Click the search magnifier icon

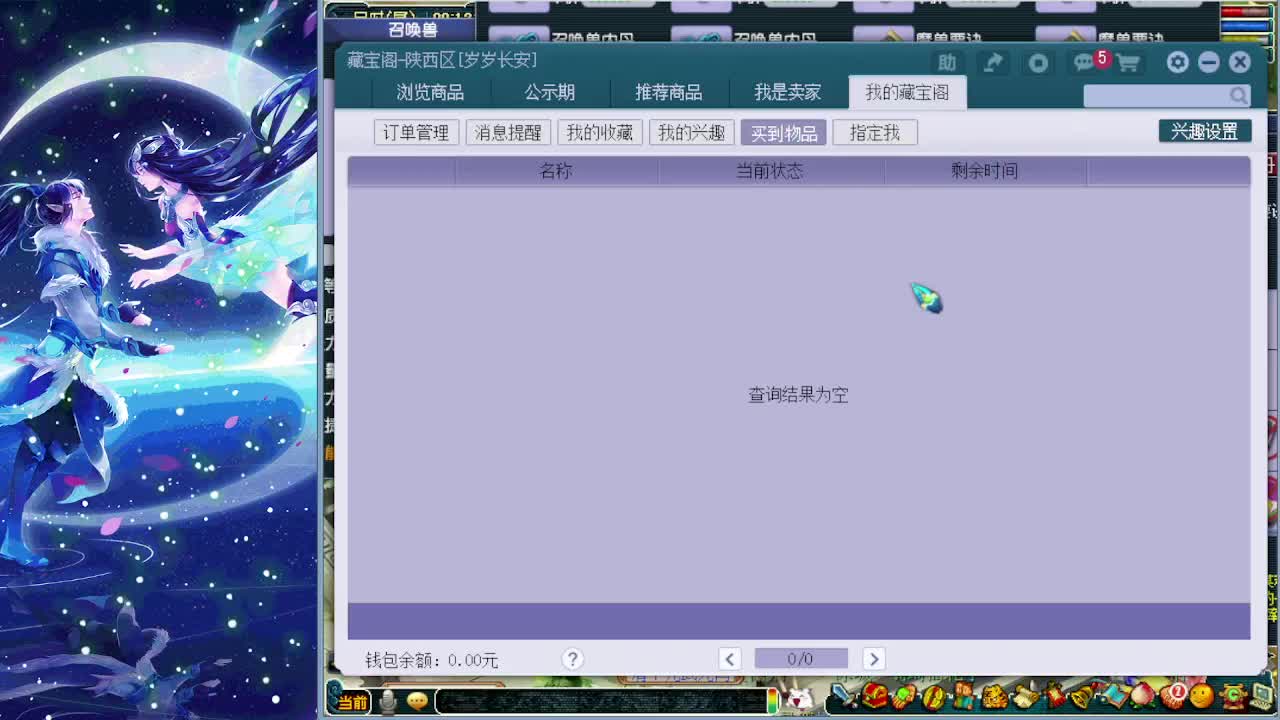tap(1239, 96)
